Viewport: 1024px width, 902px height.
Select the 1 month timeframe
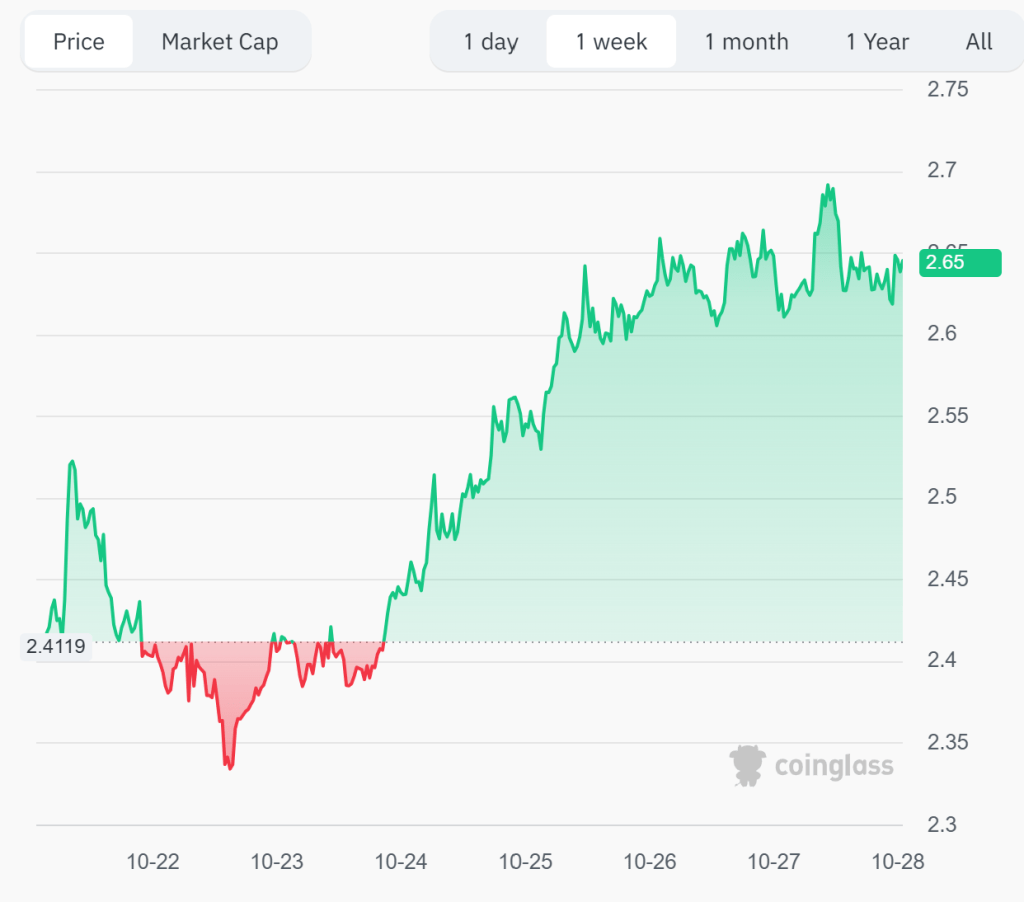tap(746, 41)
